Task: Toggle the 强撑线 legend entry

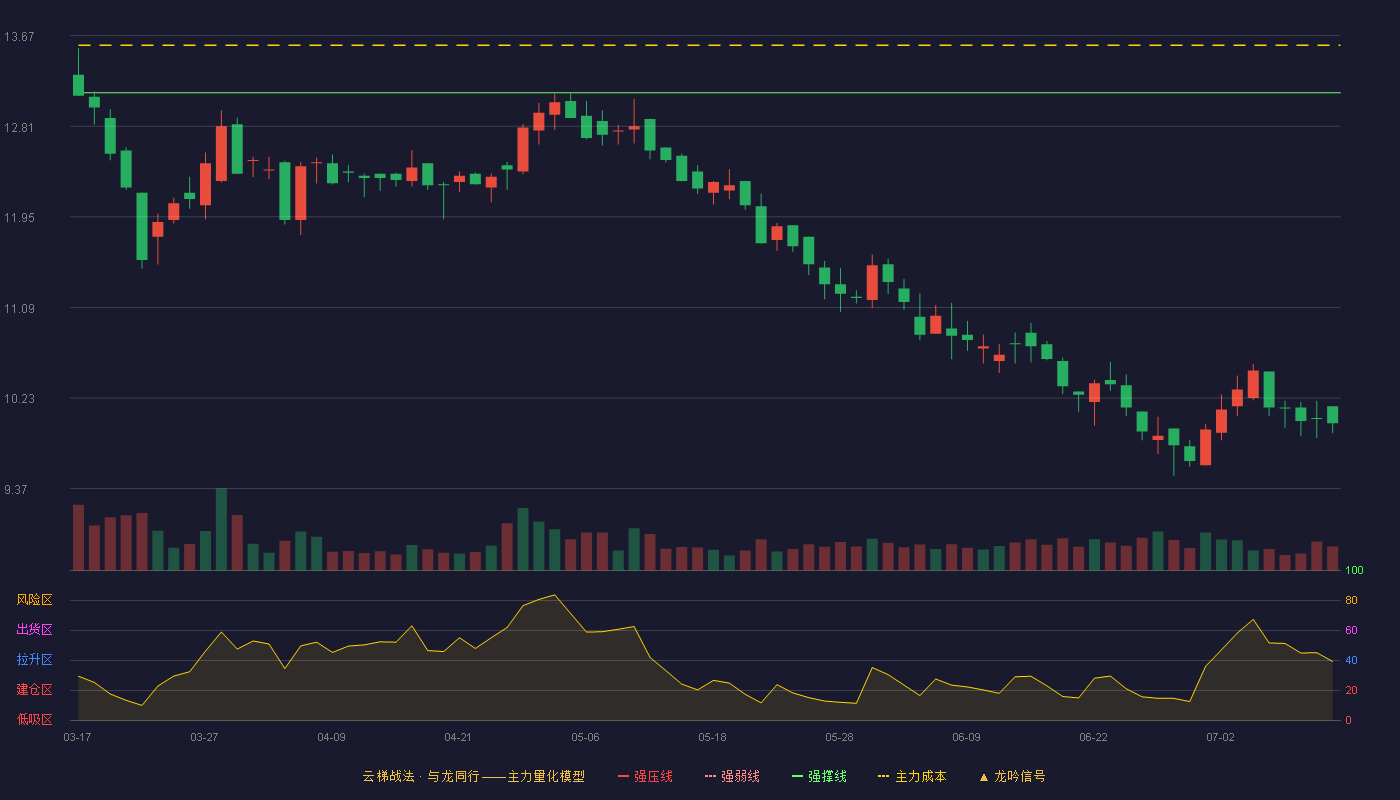Action: coord(819,776)
